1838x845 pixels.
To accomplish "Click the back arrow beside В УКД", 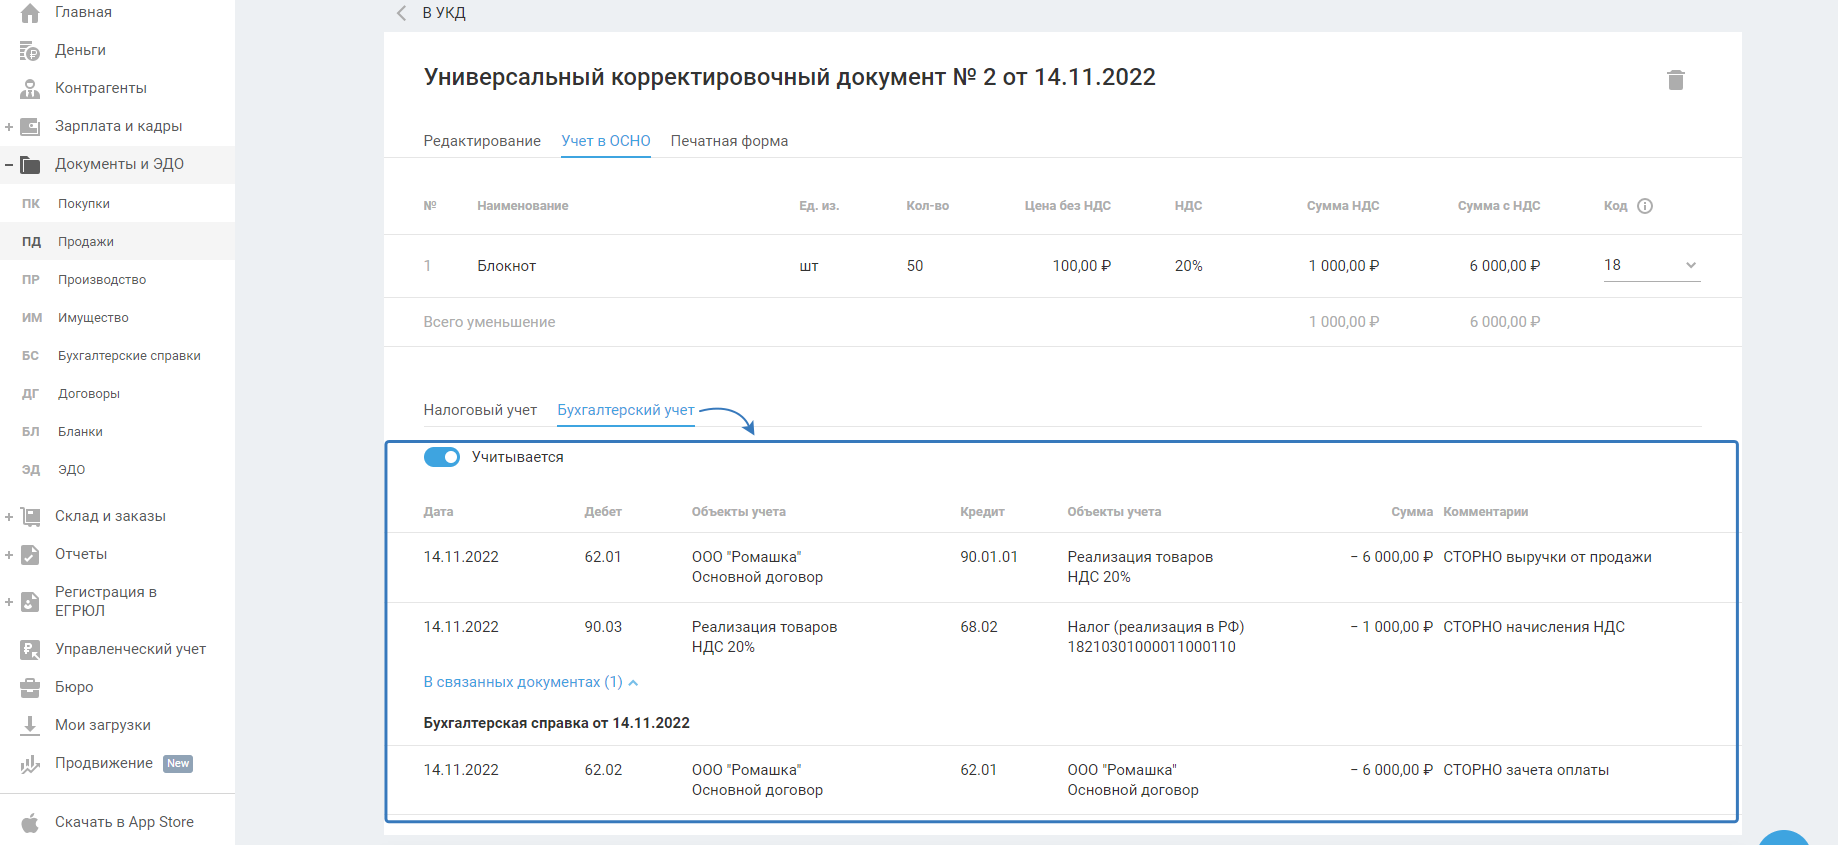I will [402, 13].
